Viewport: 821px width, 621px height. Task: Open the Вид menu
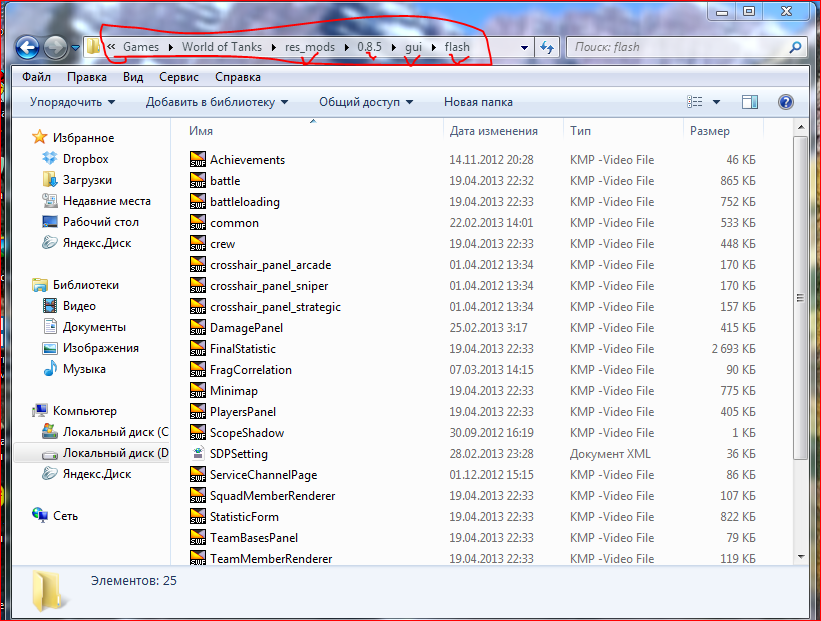133,77
